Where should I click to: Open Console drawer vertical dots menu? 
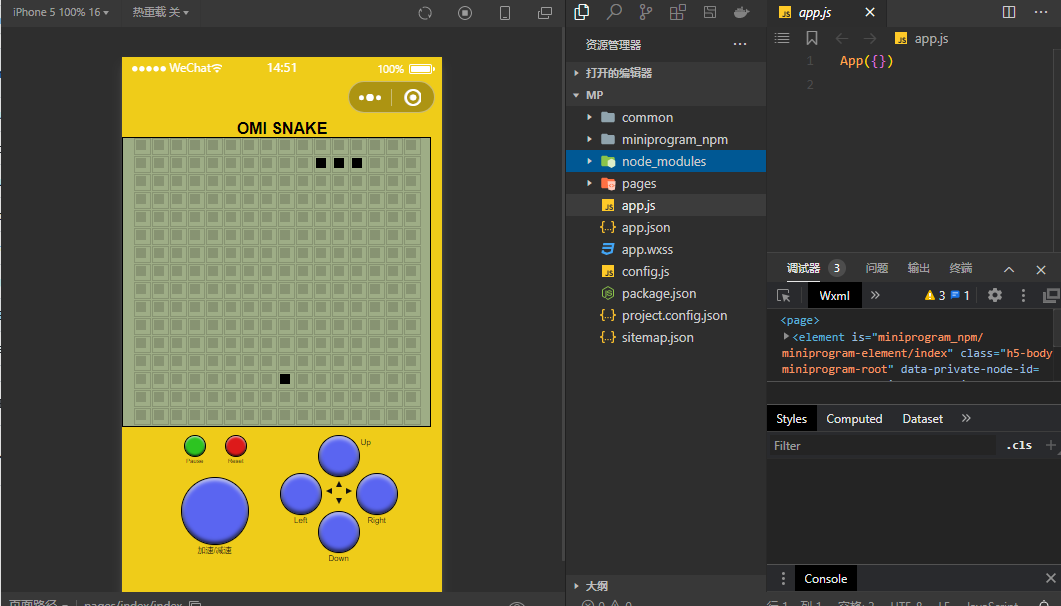[783, 578]
